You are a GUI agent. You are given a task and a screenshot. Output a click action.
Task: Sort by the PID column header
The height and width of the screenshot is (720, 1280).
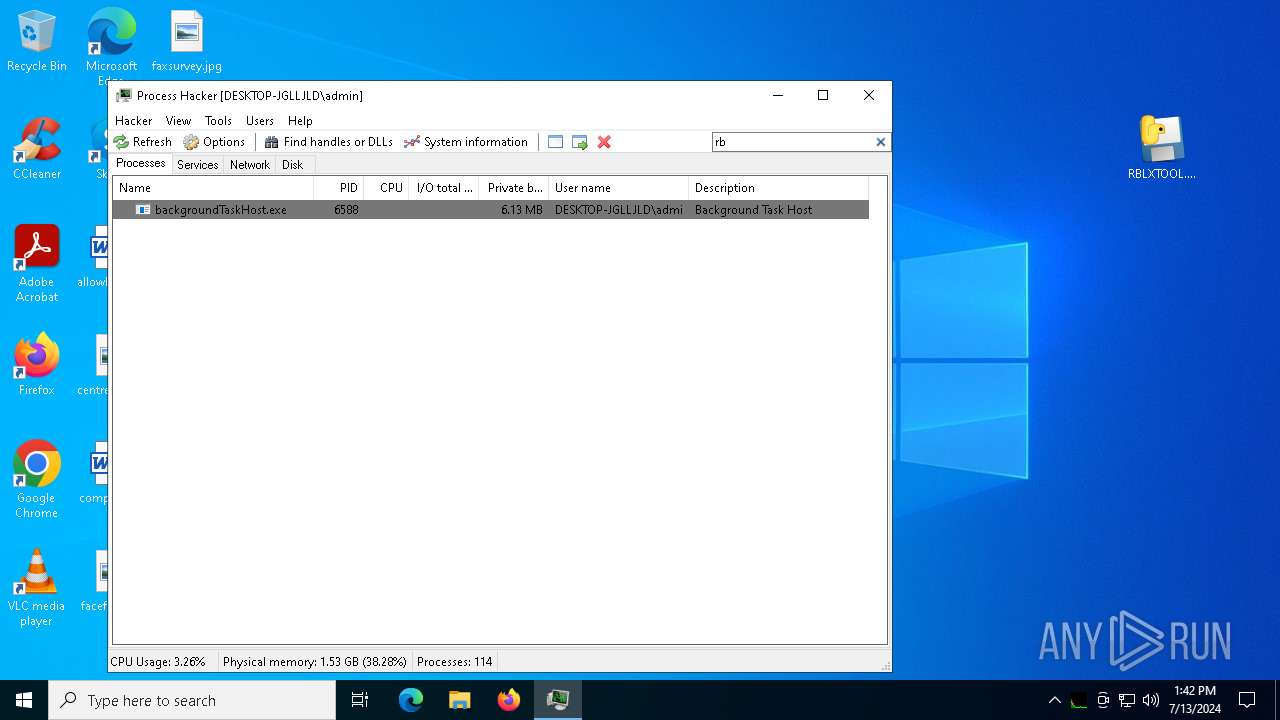[338, 188]
